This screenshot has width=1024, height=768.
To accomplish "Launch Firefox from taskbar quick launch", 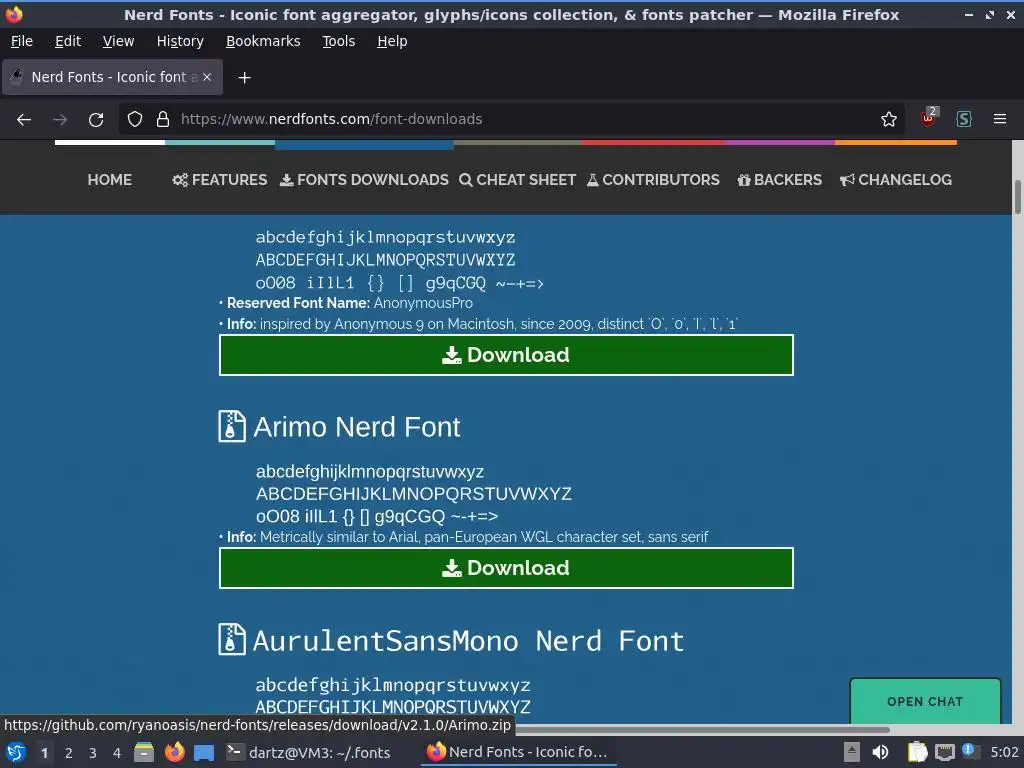I will tap(174, 752).
